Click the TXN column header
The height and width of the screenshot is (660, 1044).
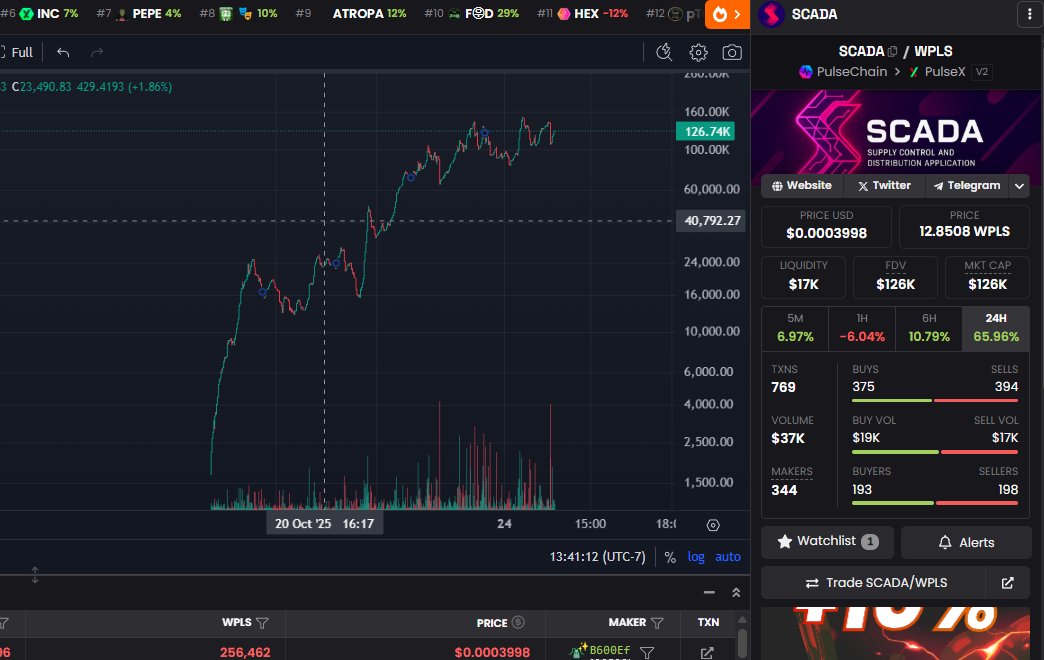click(708, 623)
